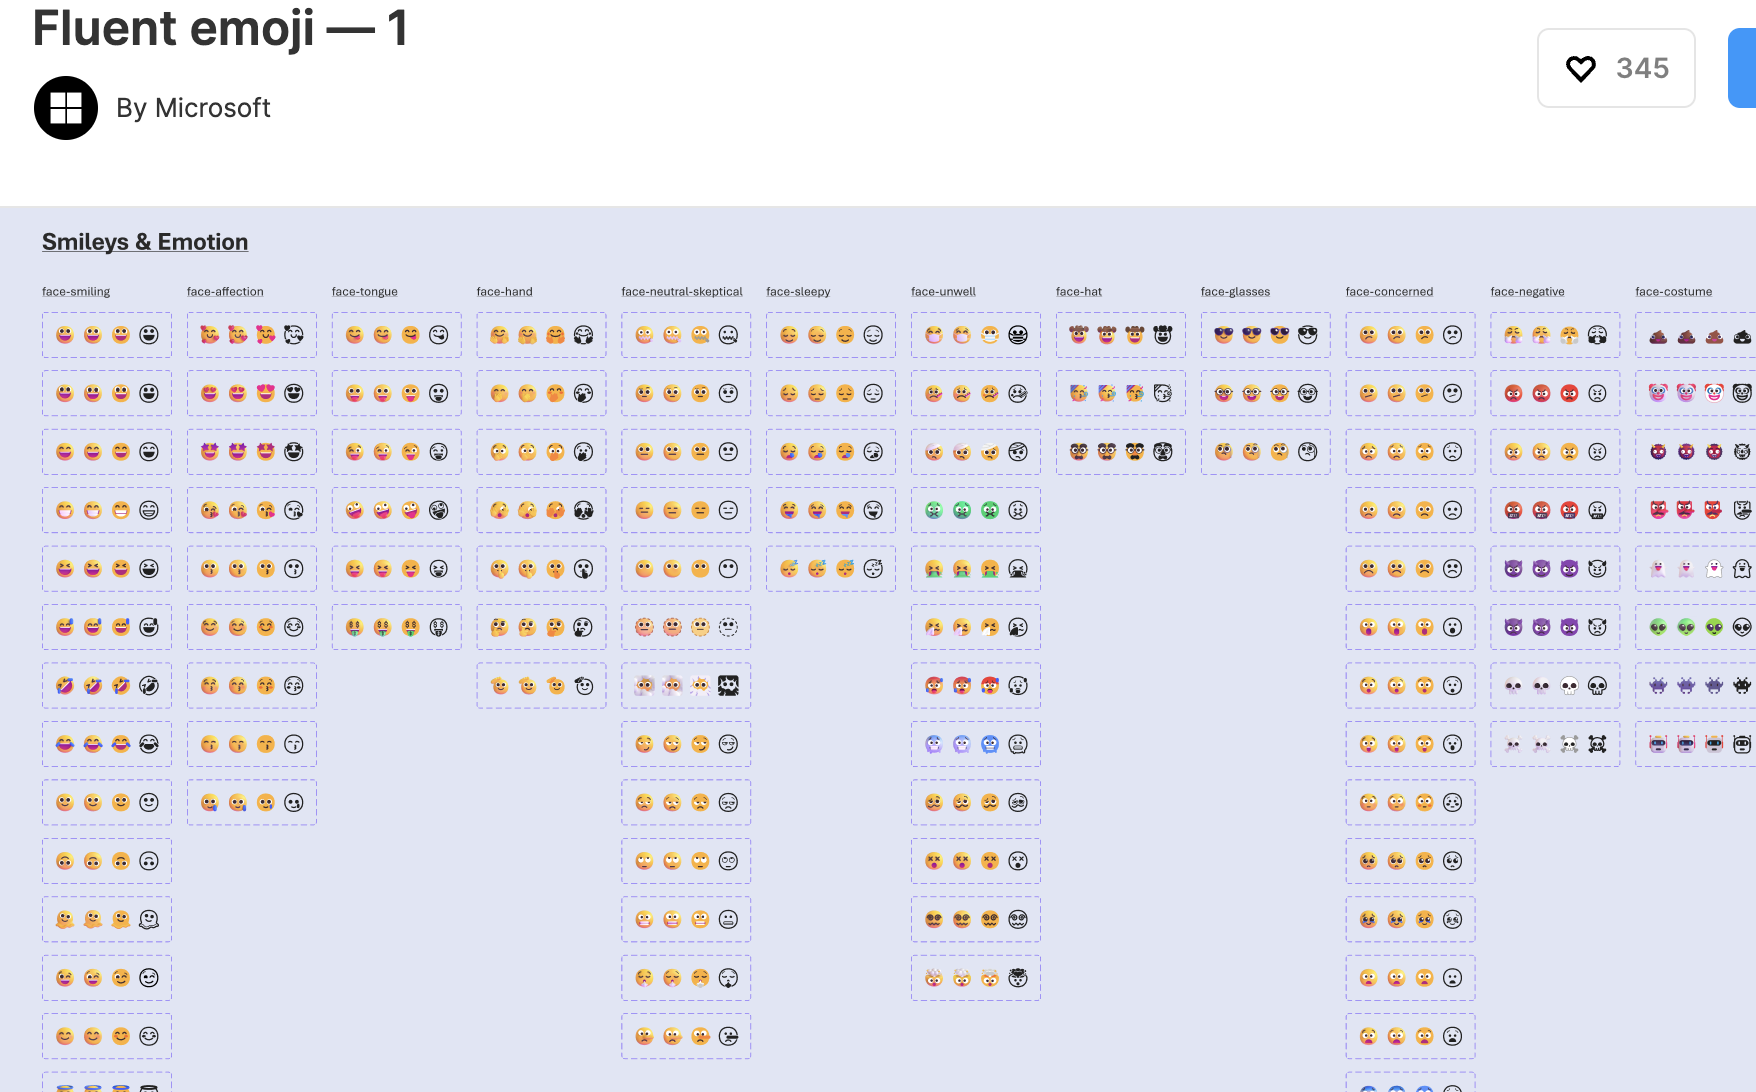
Task: Click the black outline money-mouth face emoji
Action: [x=439, y=627]
